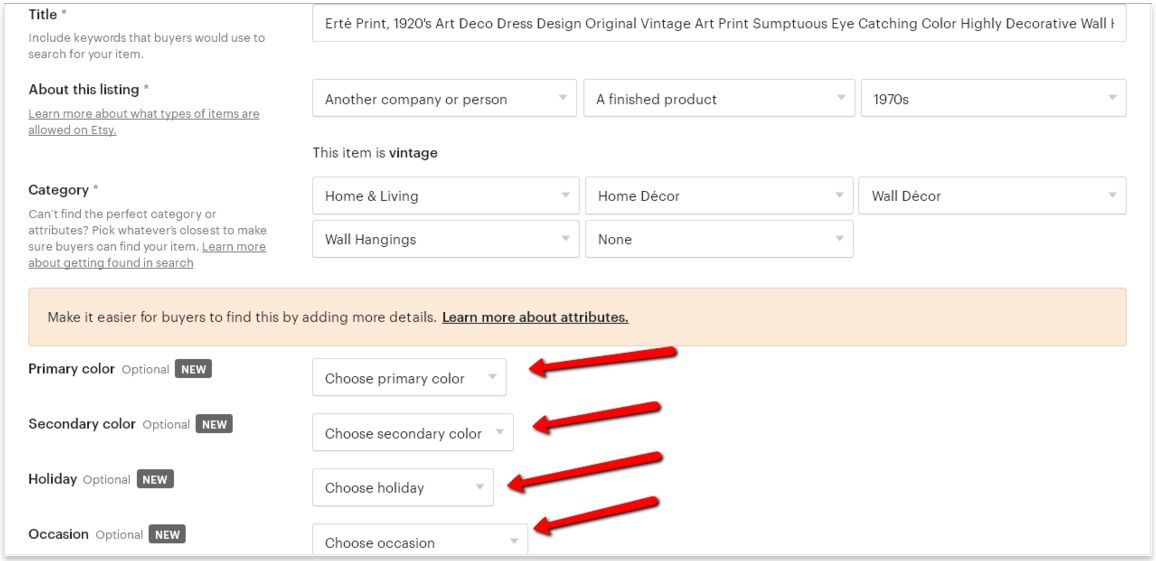Open the 'A finished product' dropdown
This screenshot has width=1156, height=561.
(720, 99)
